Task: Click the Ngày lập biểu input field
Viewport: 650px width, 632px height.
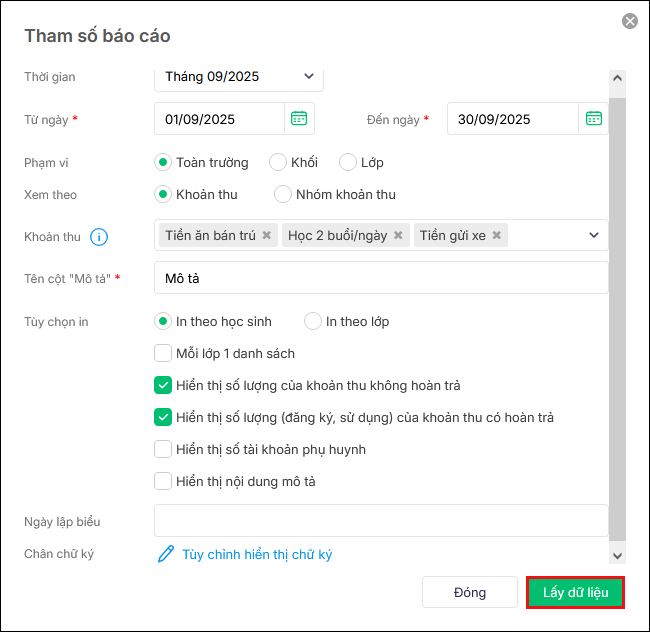Action: click(380, 521)
